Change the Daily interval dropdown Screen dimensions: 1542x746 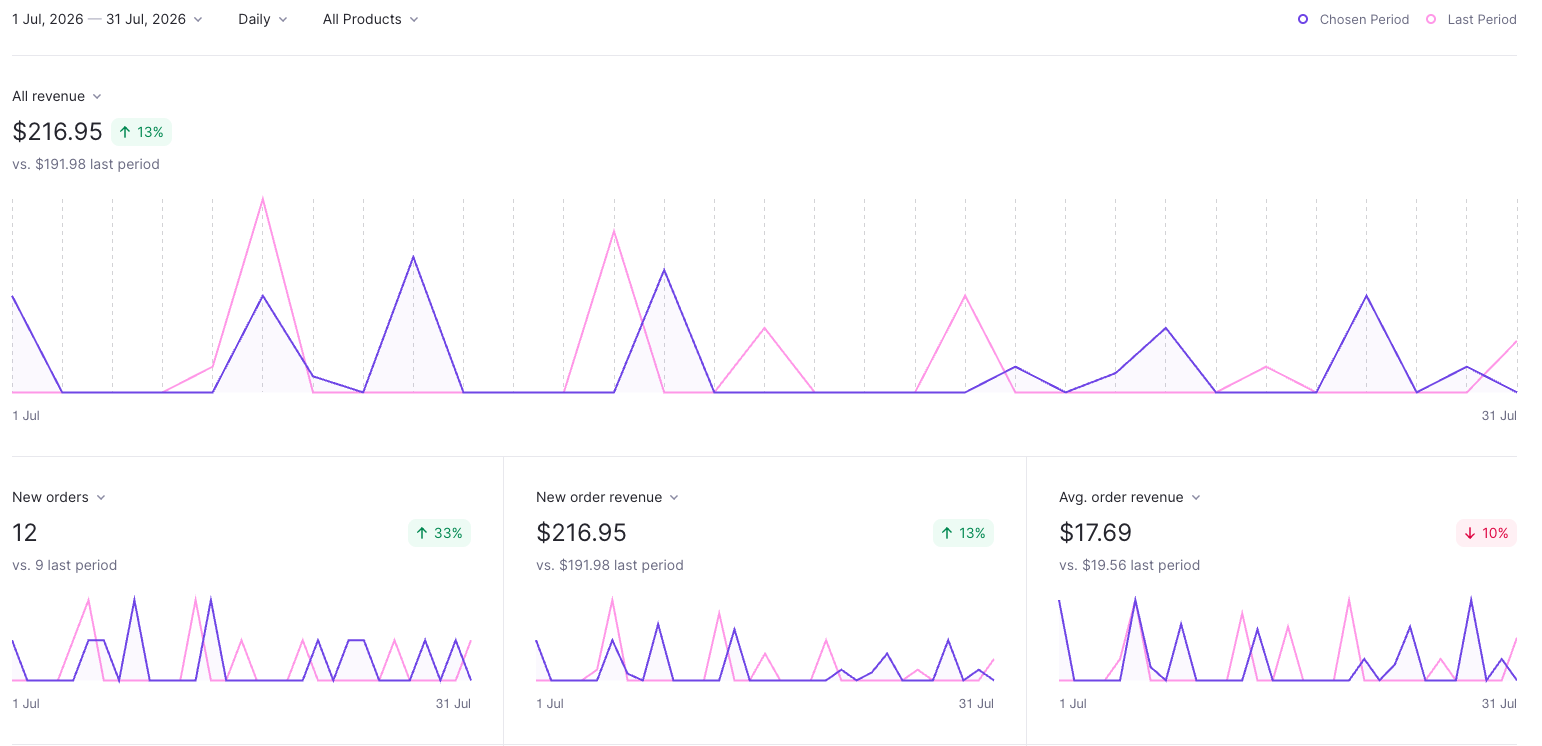(263, 19)
